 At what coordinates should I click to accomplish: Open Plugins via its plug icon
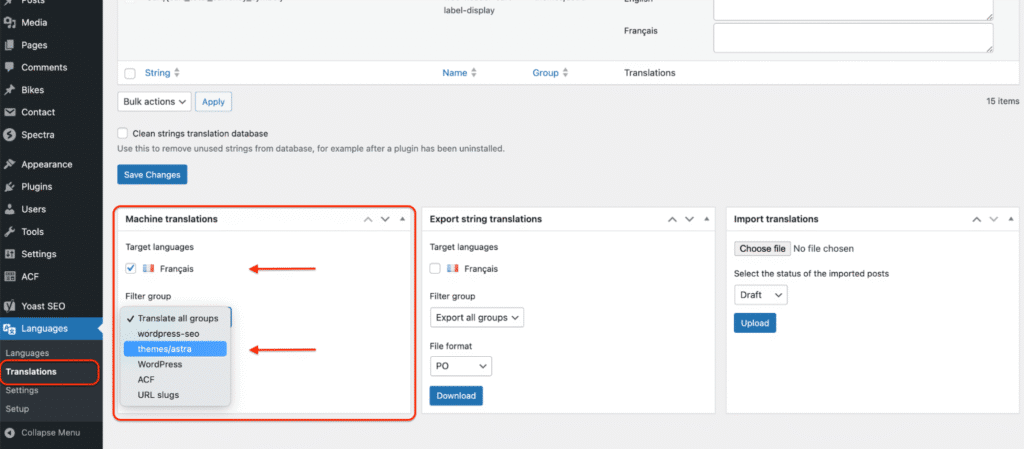point(9,187)
